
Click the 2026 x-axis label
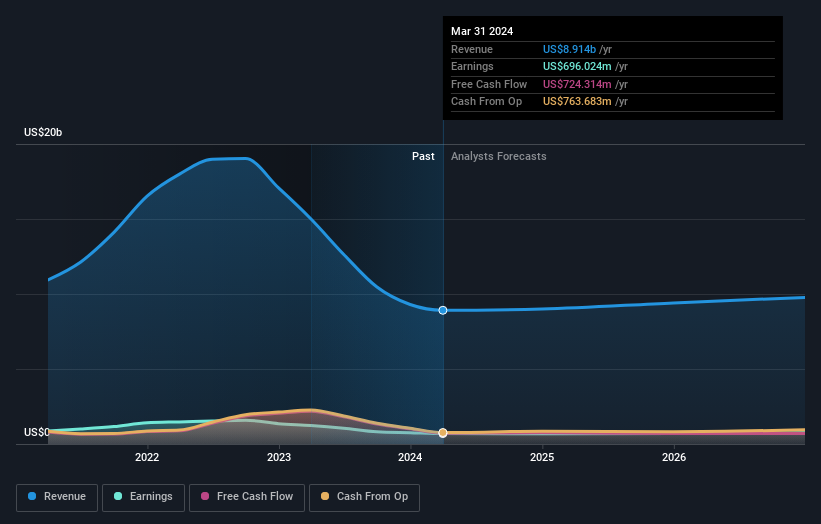pyautogui.click(x=674, y=458)
